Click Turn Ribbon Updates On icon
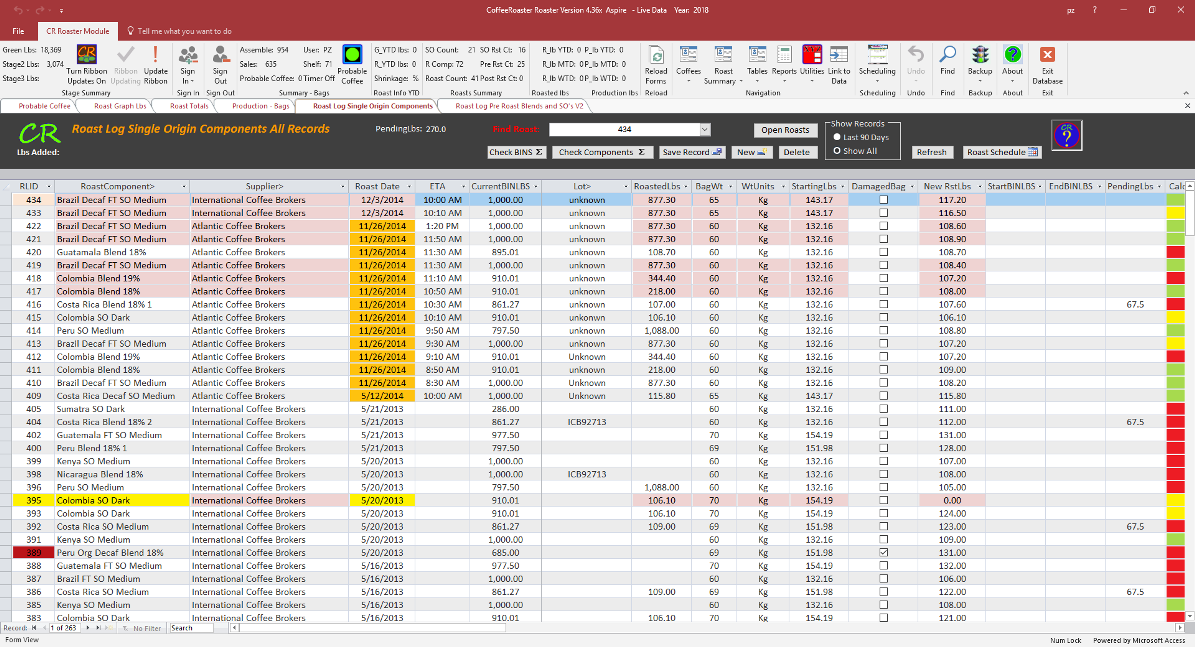1195x647 pixels. click(86, 55)
